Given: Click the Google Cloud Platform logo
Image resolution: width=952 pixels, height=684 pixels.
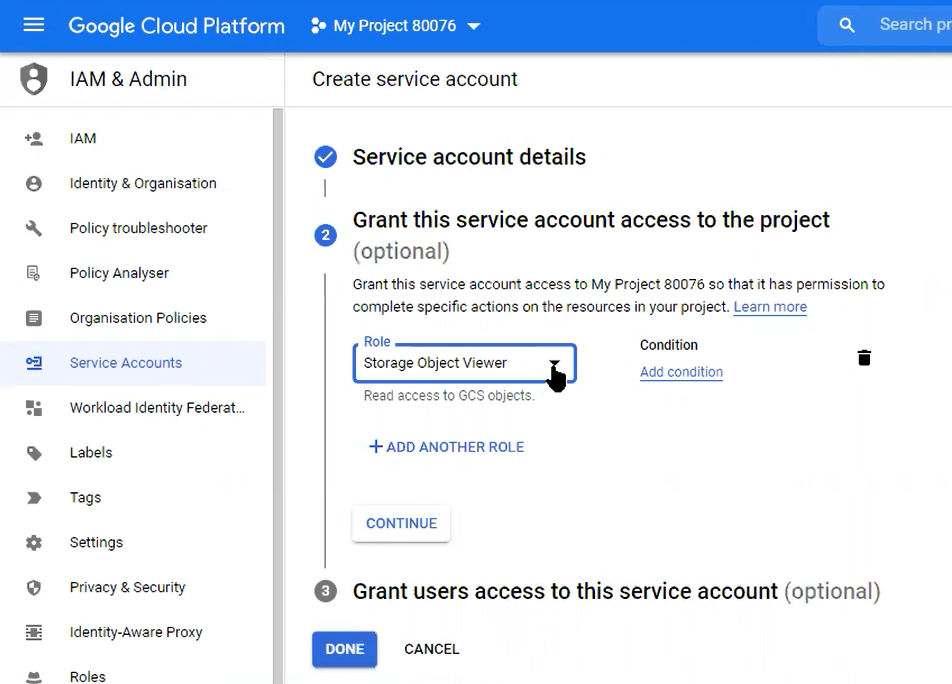Looking at the screenshot, I should point(176,25).
